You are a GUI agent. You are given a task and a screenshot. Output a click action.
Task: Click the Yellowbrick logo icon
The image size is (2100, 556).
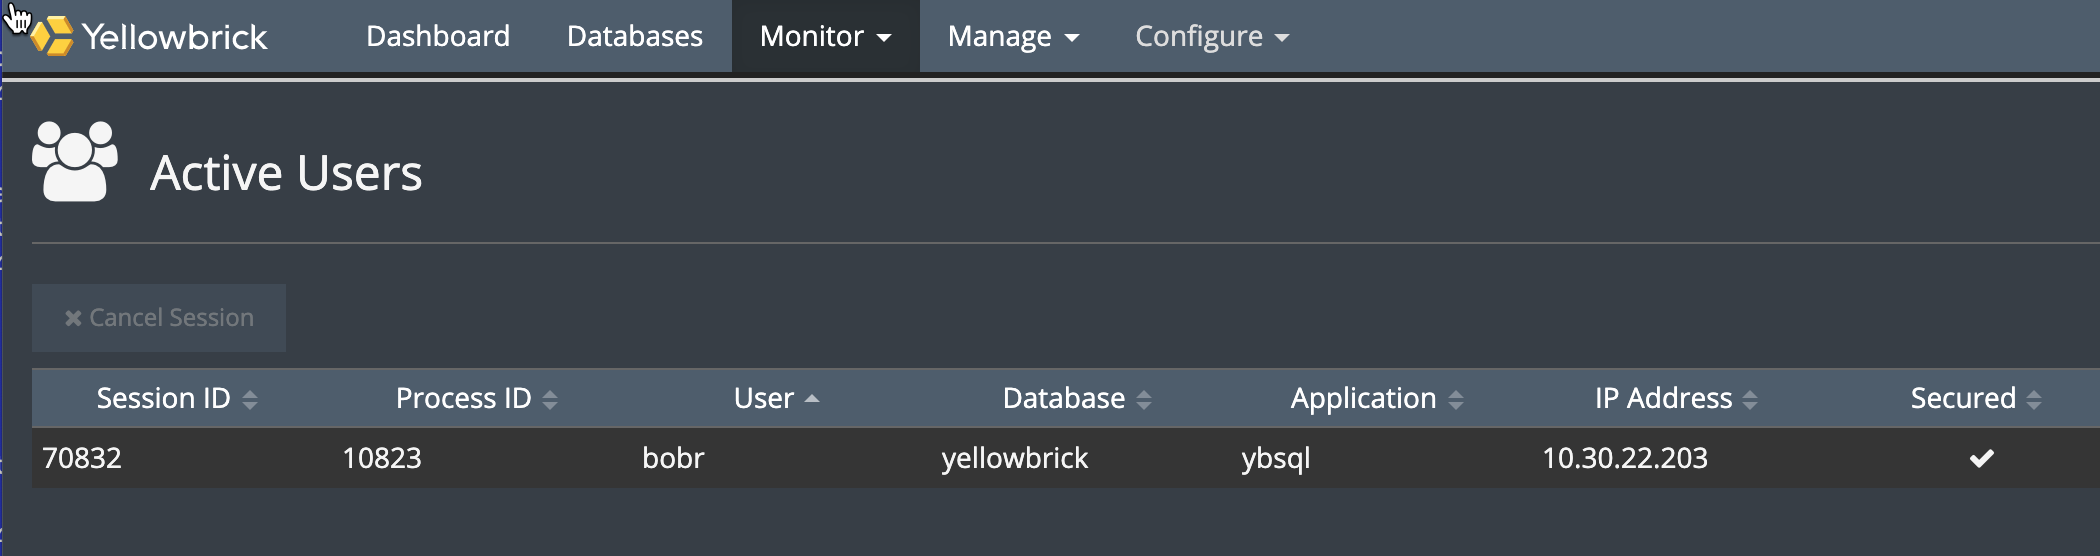pyautogui.click(x=52, y=36)
